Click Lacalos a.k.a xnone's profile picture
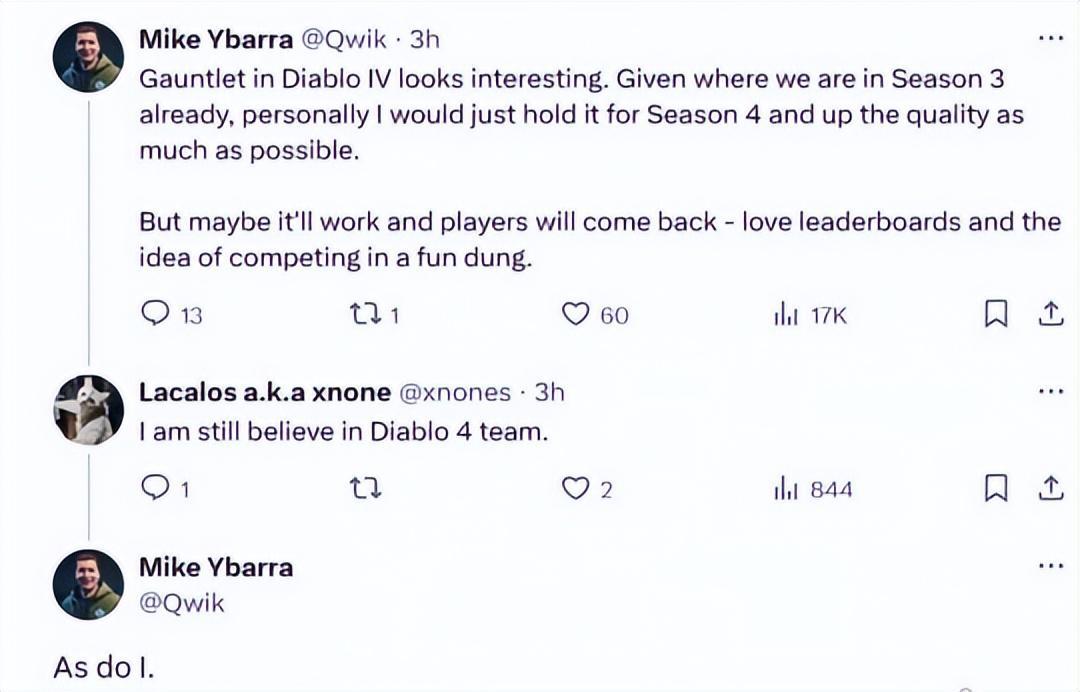Image resolution: width=1080 pixels, height=692 pixels. [88, 410]
